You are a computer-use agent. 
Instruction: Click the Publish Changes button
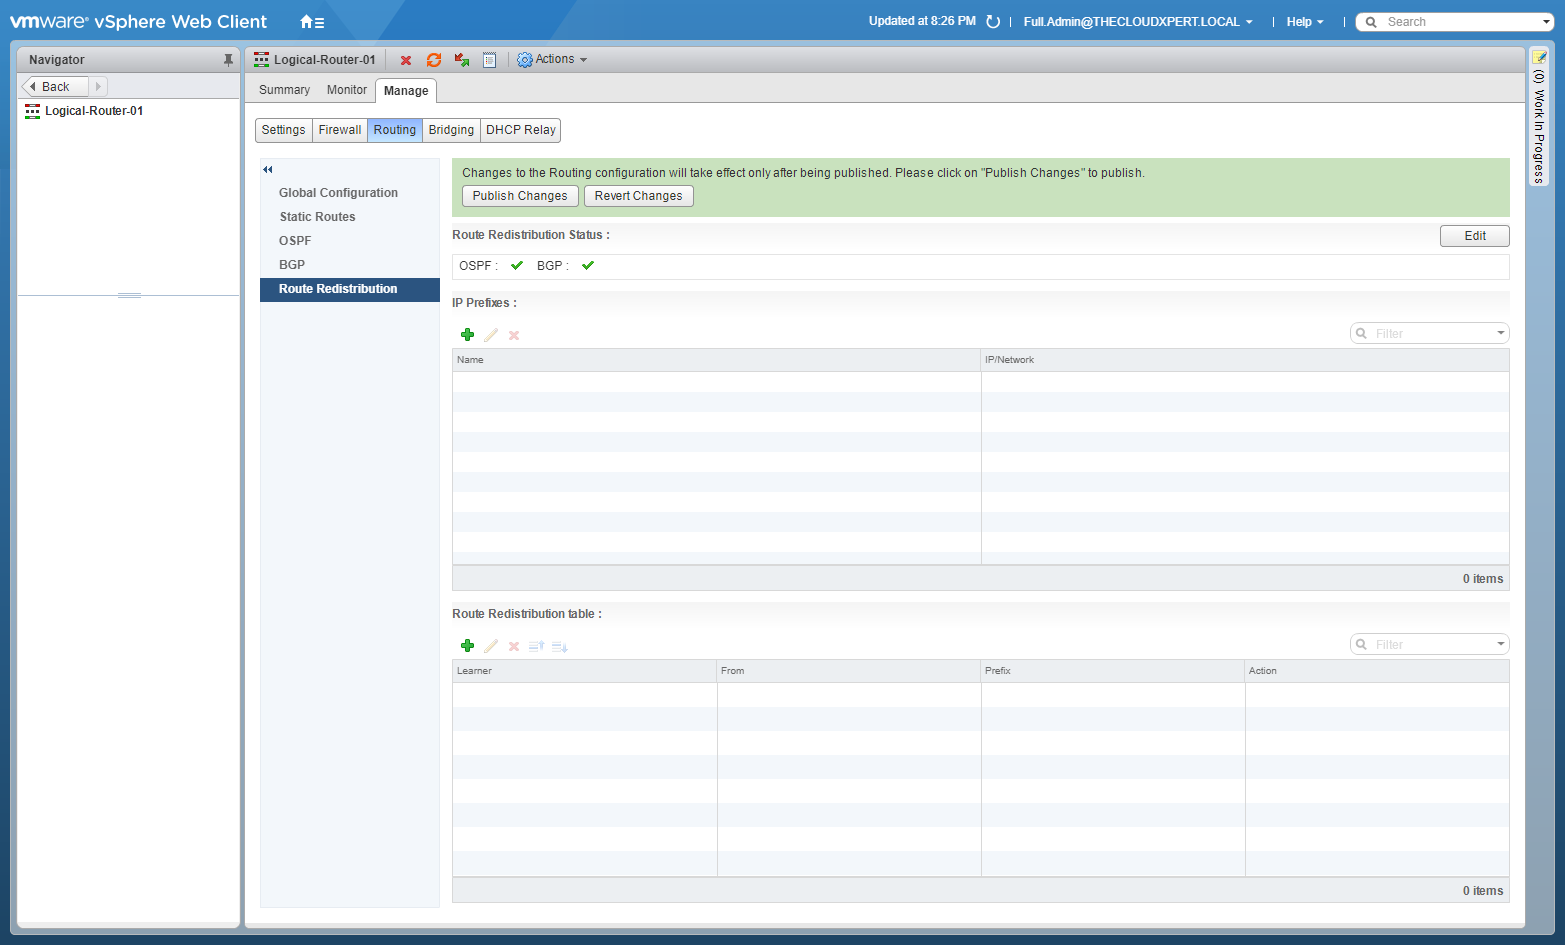click(x=519, y=196)
